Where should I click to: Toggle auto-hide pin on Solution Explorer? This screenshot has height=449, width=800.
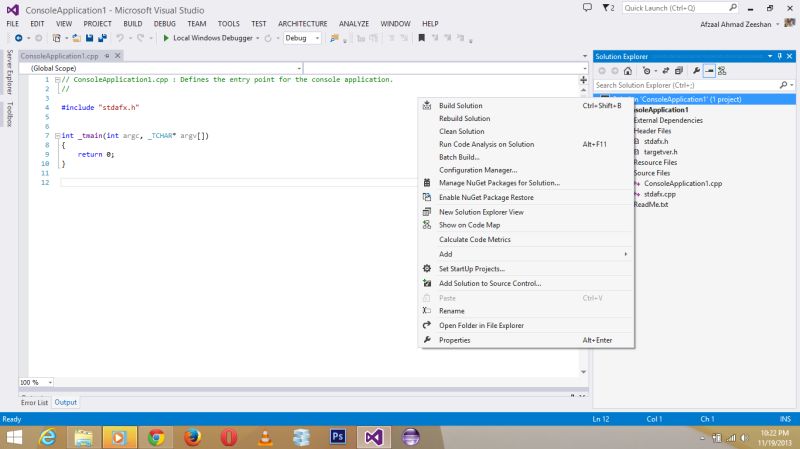pos(780,56)
